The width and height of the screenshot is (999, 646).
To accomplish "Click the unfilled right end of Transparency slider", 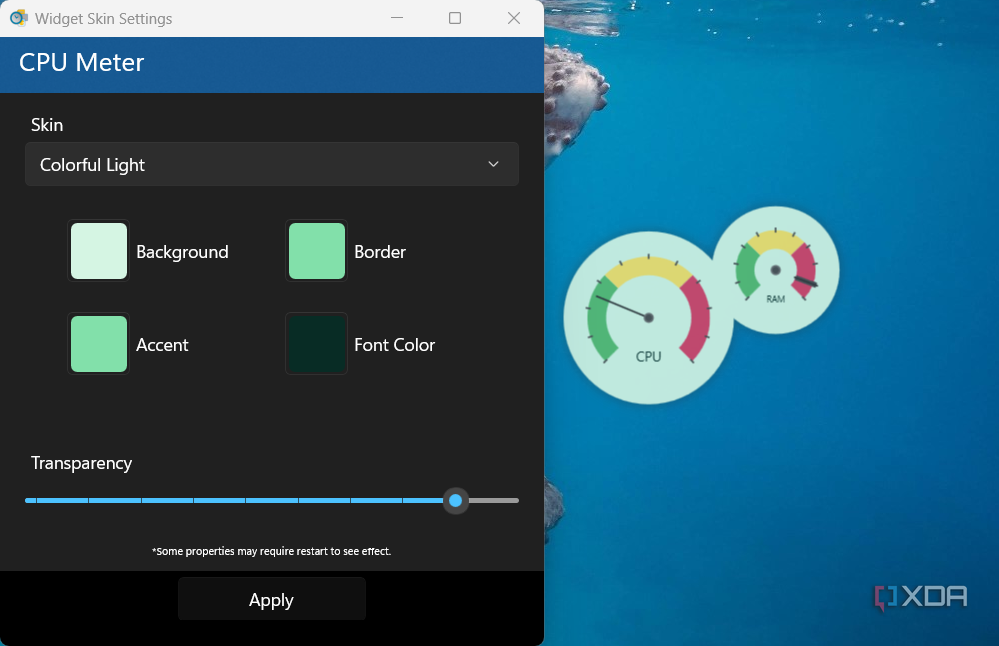I will (494, 501).
